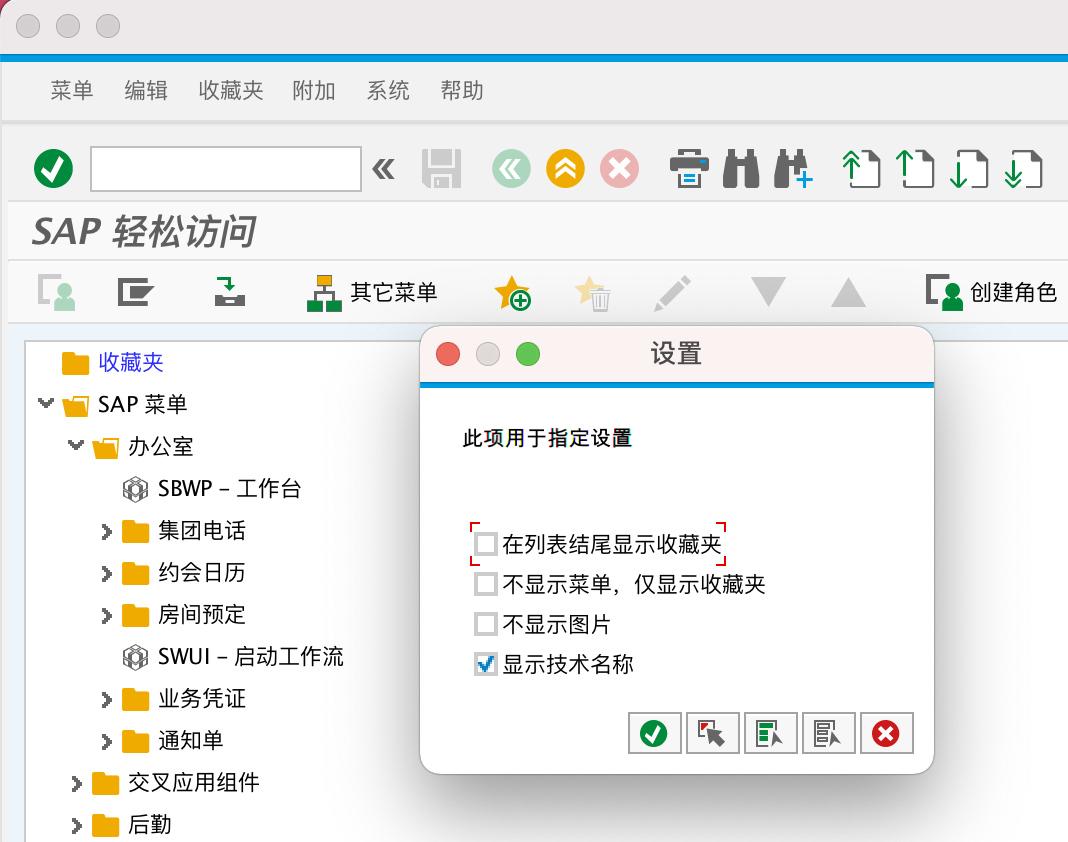Click the Find binoculars icon
Viewport: 1068px width, 842px height.
point(741,168)
